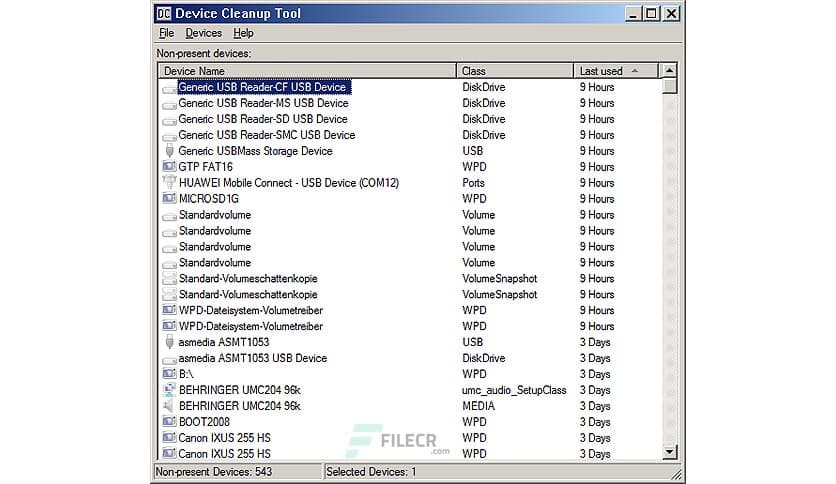
Task: Select the BOOT2008 device entry
Action: 204,422
